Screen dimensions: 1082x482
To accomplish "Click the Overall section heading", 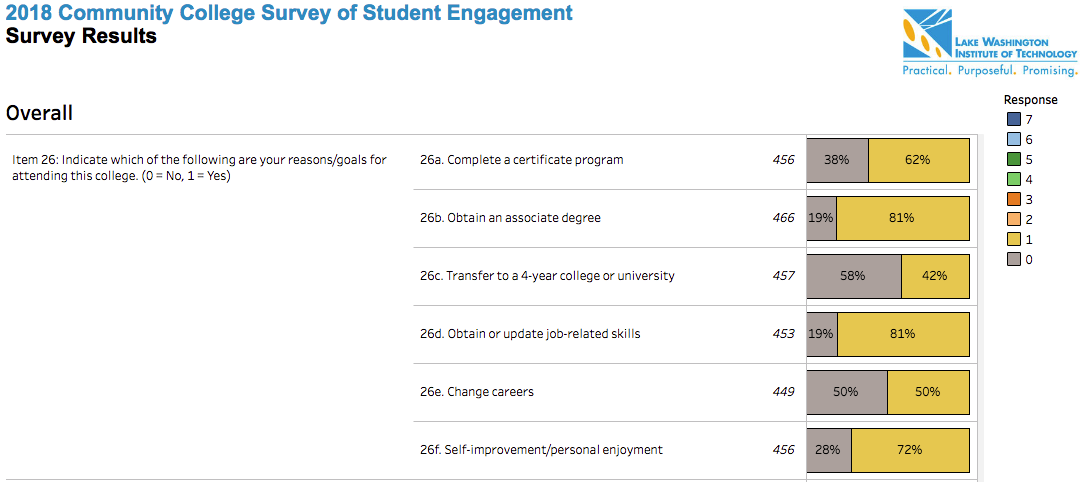I will (x=39, y=113).
